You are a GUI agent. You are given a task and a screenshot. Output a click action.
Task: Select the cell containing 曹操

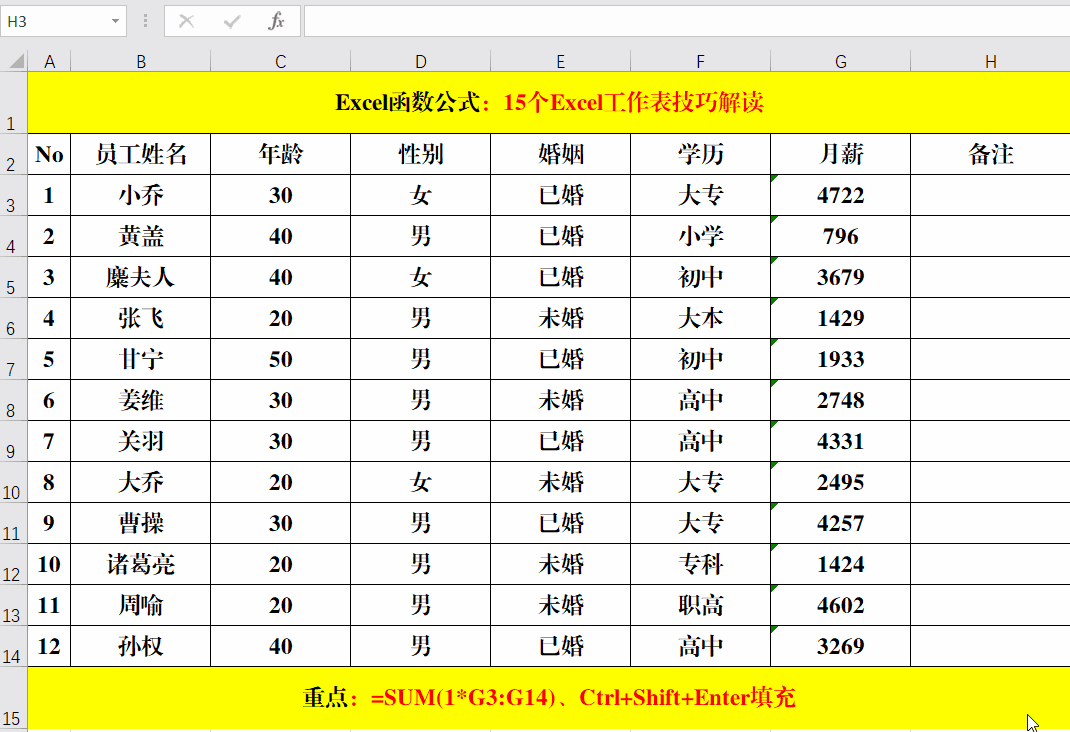coord(141,523)
